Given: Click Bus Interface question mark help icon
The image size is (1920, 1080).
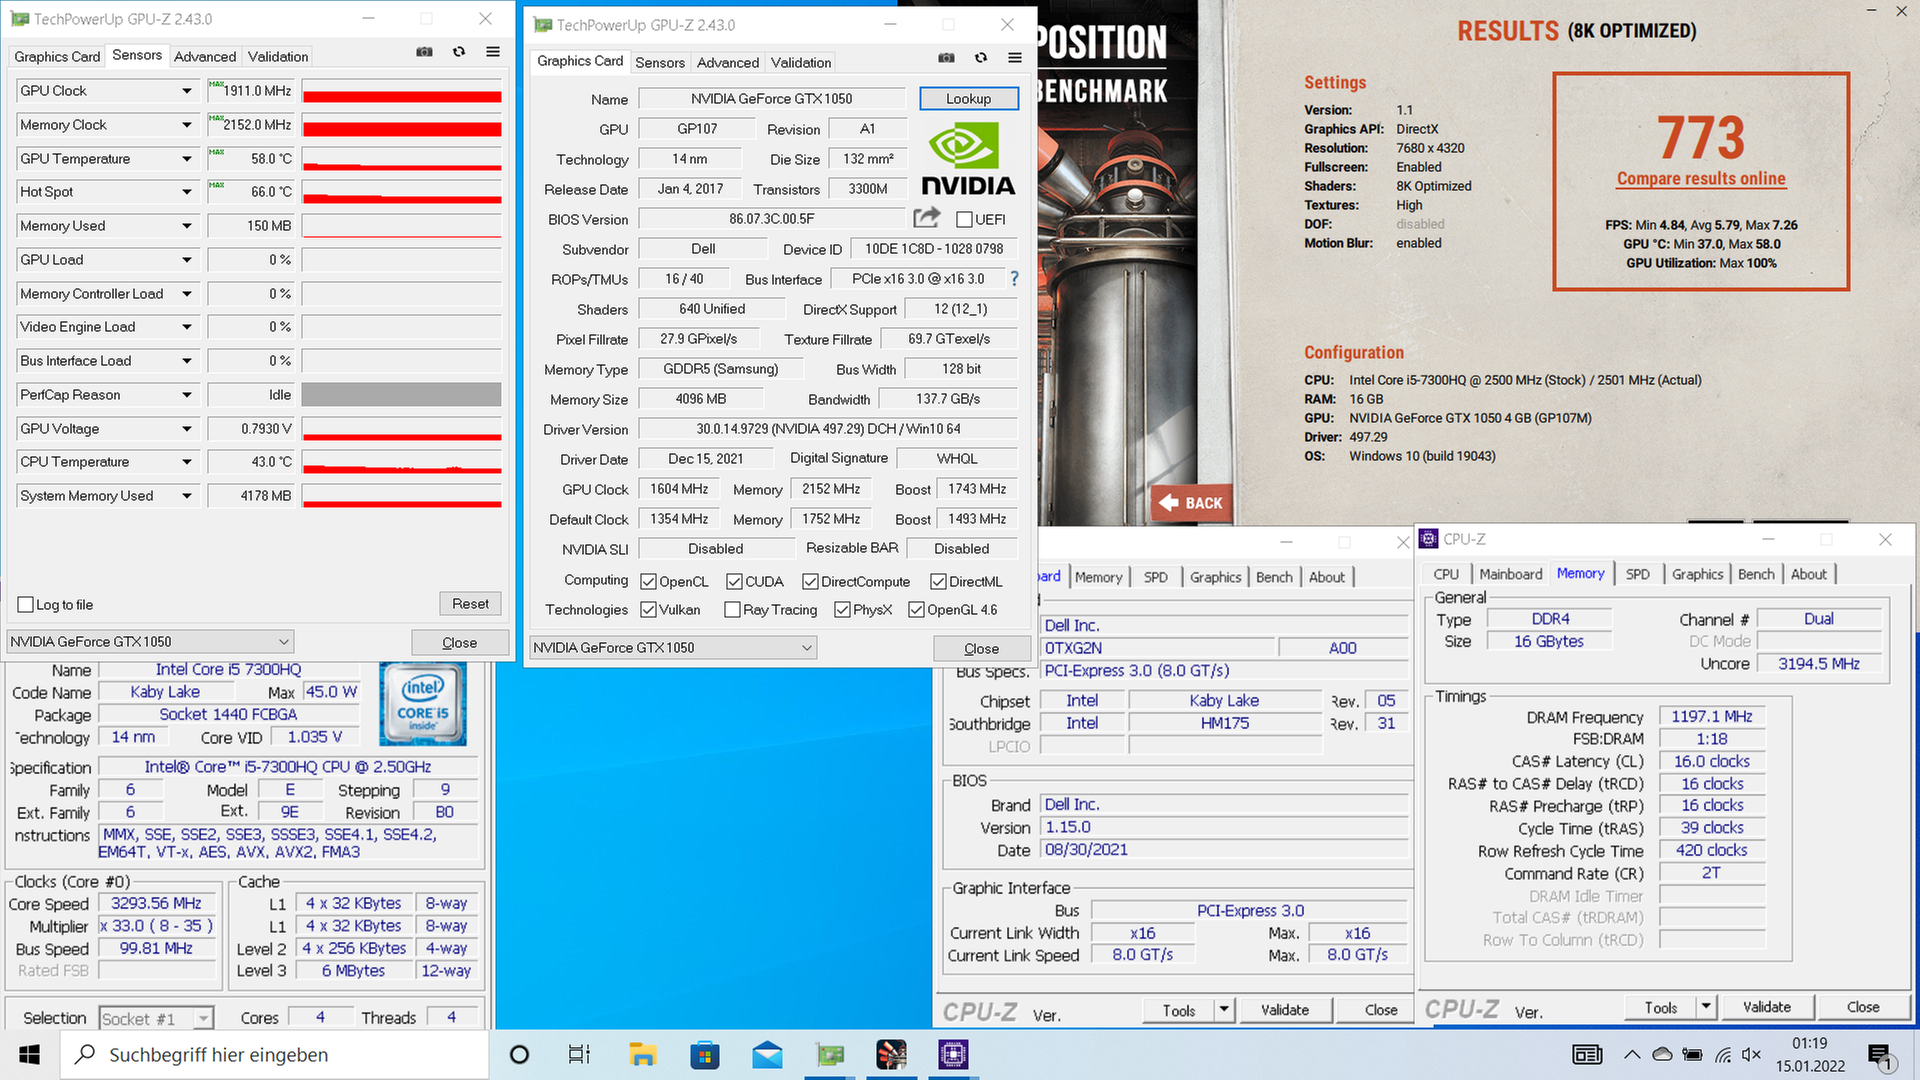Looking at the screenshot, I should click(1014, 279).
